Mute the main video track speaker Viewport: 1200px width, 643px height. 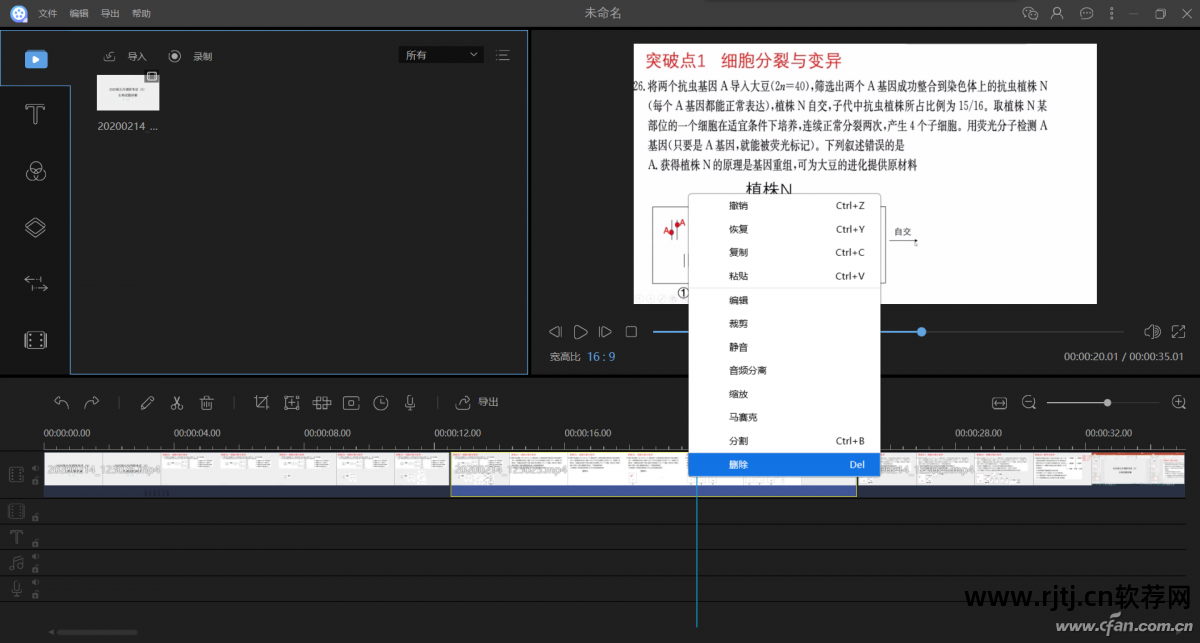point(36,468)
